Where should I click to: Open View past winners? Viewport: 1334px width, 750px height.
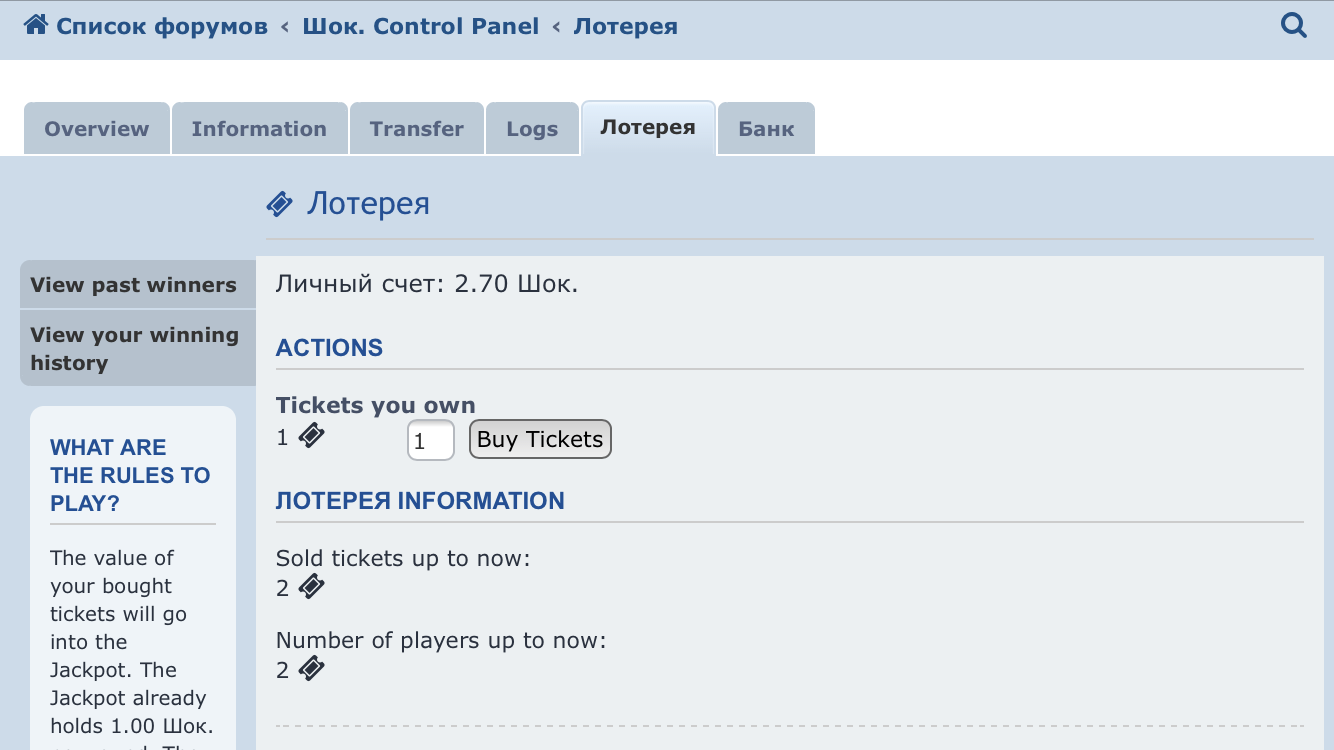tap(134, 285)
